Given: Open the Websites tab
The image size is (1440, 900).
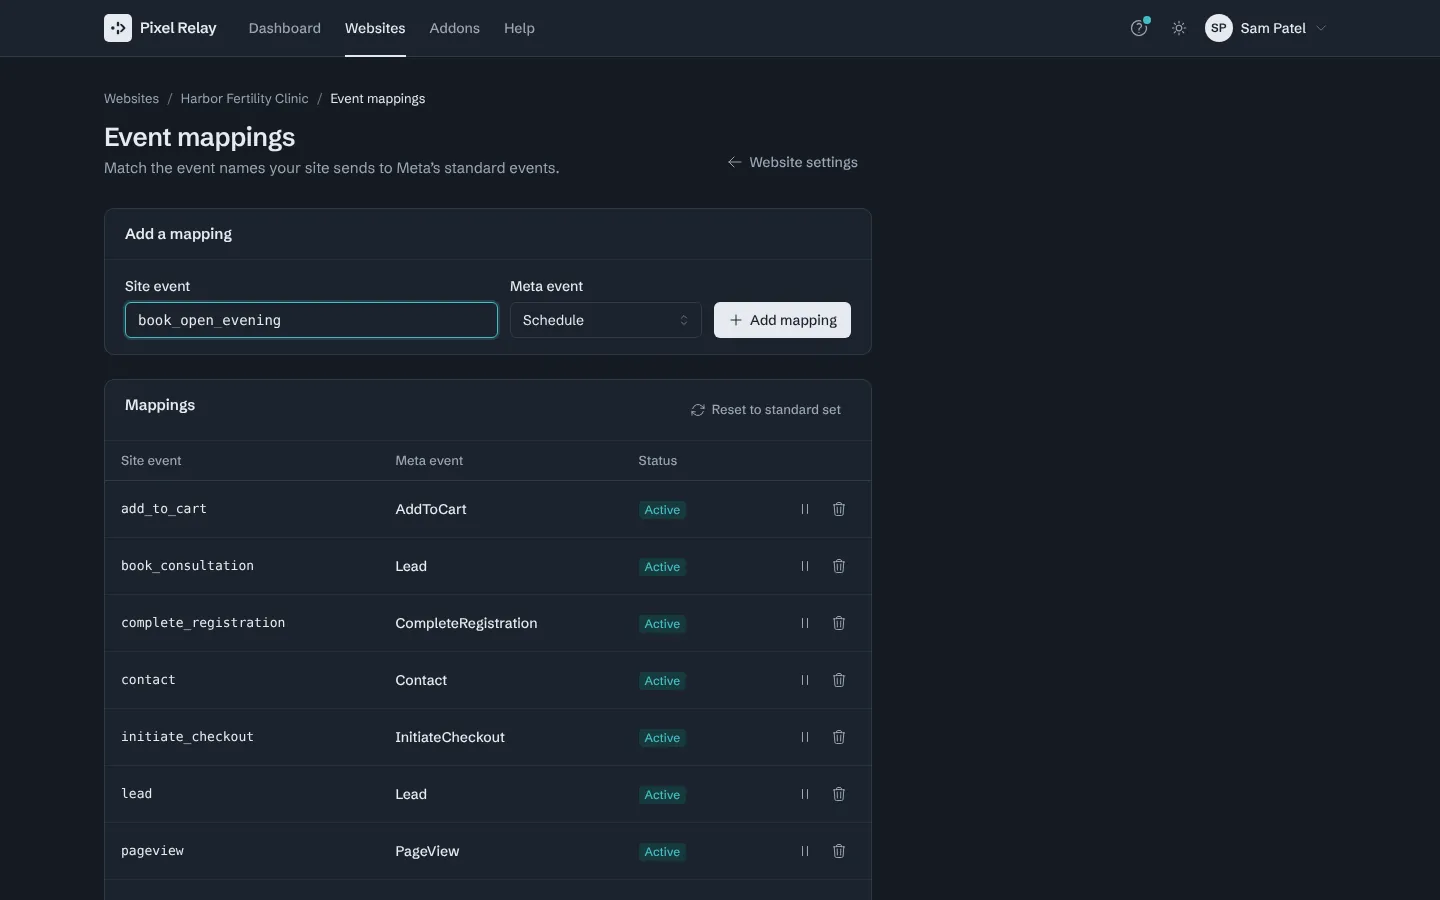Looking at the screenshot, I should (x=375, y=28).
